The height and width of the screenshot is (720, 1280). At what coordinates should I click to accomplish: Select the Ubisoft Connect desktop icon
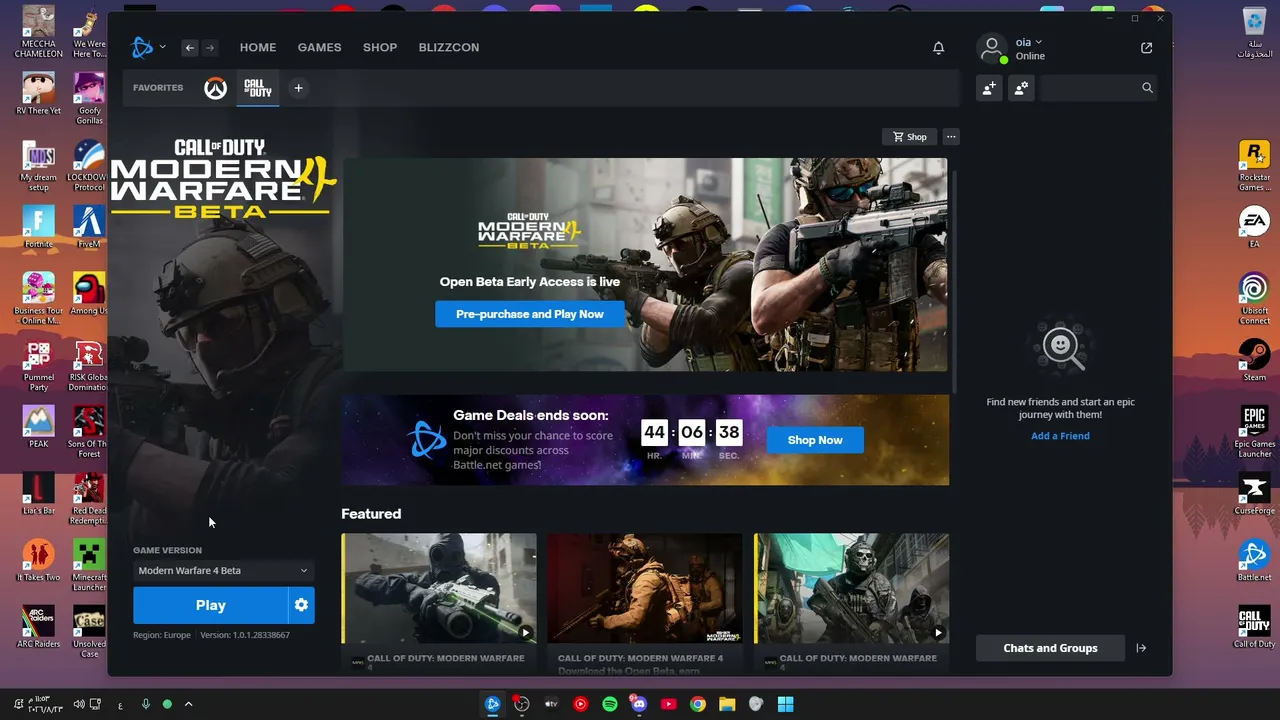tap(1254, 298)
